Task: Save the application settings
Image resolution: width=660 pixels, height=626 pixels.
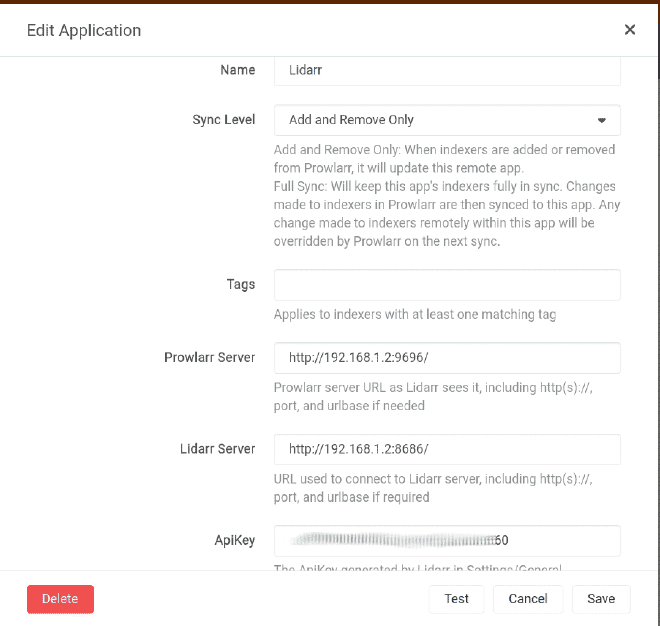Action: pos(601,599)
